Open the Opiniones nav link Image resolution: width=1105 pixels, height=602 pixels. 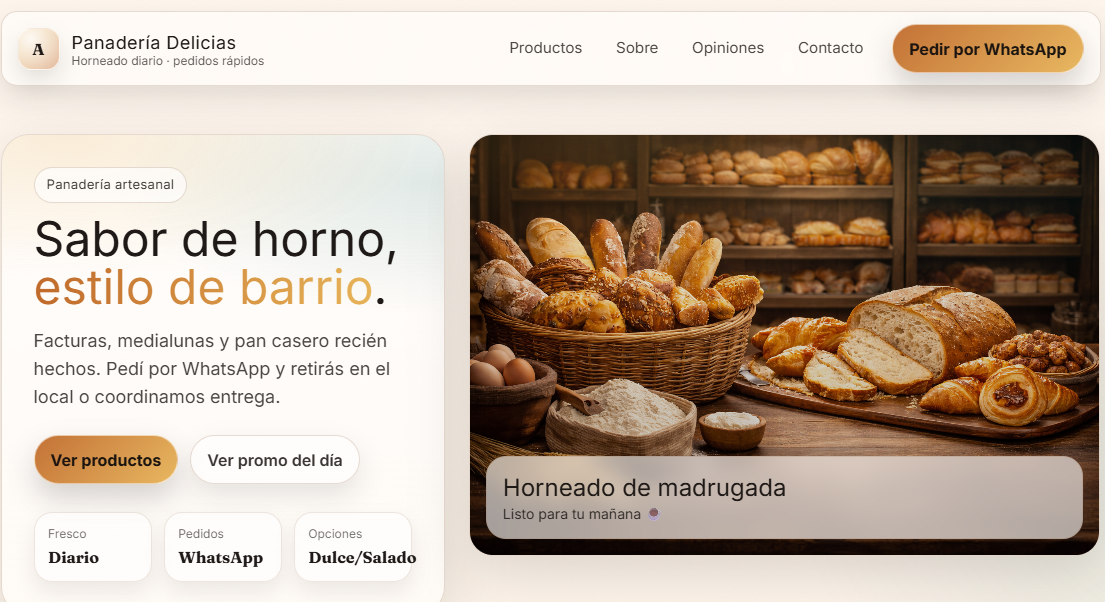(728, 48)
